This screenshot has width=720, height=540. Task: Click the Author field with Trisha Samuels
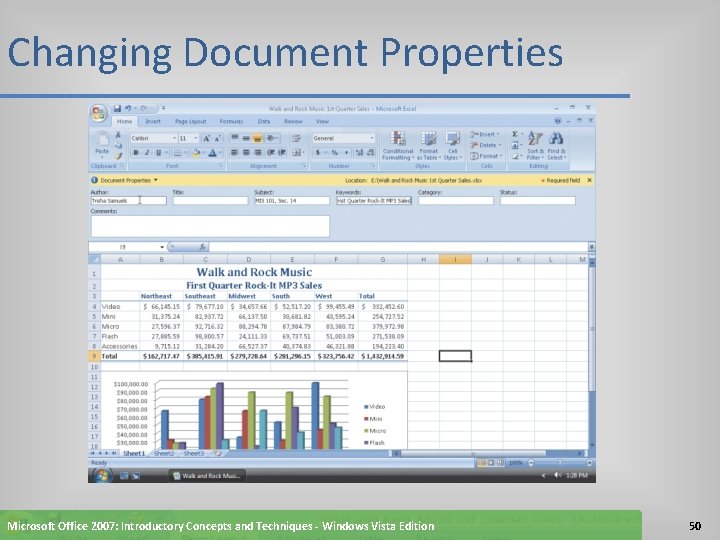point(129,201)
